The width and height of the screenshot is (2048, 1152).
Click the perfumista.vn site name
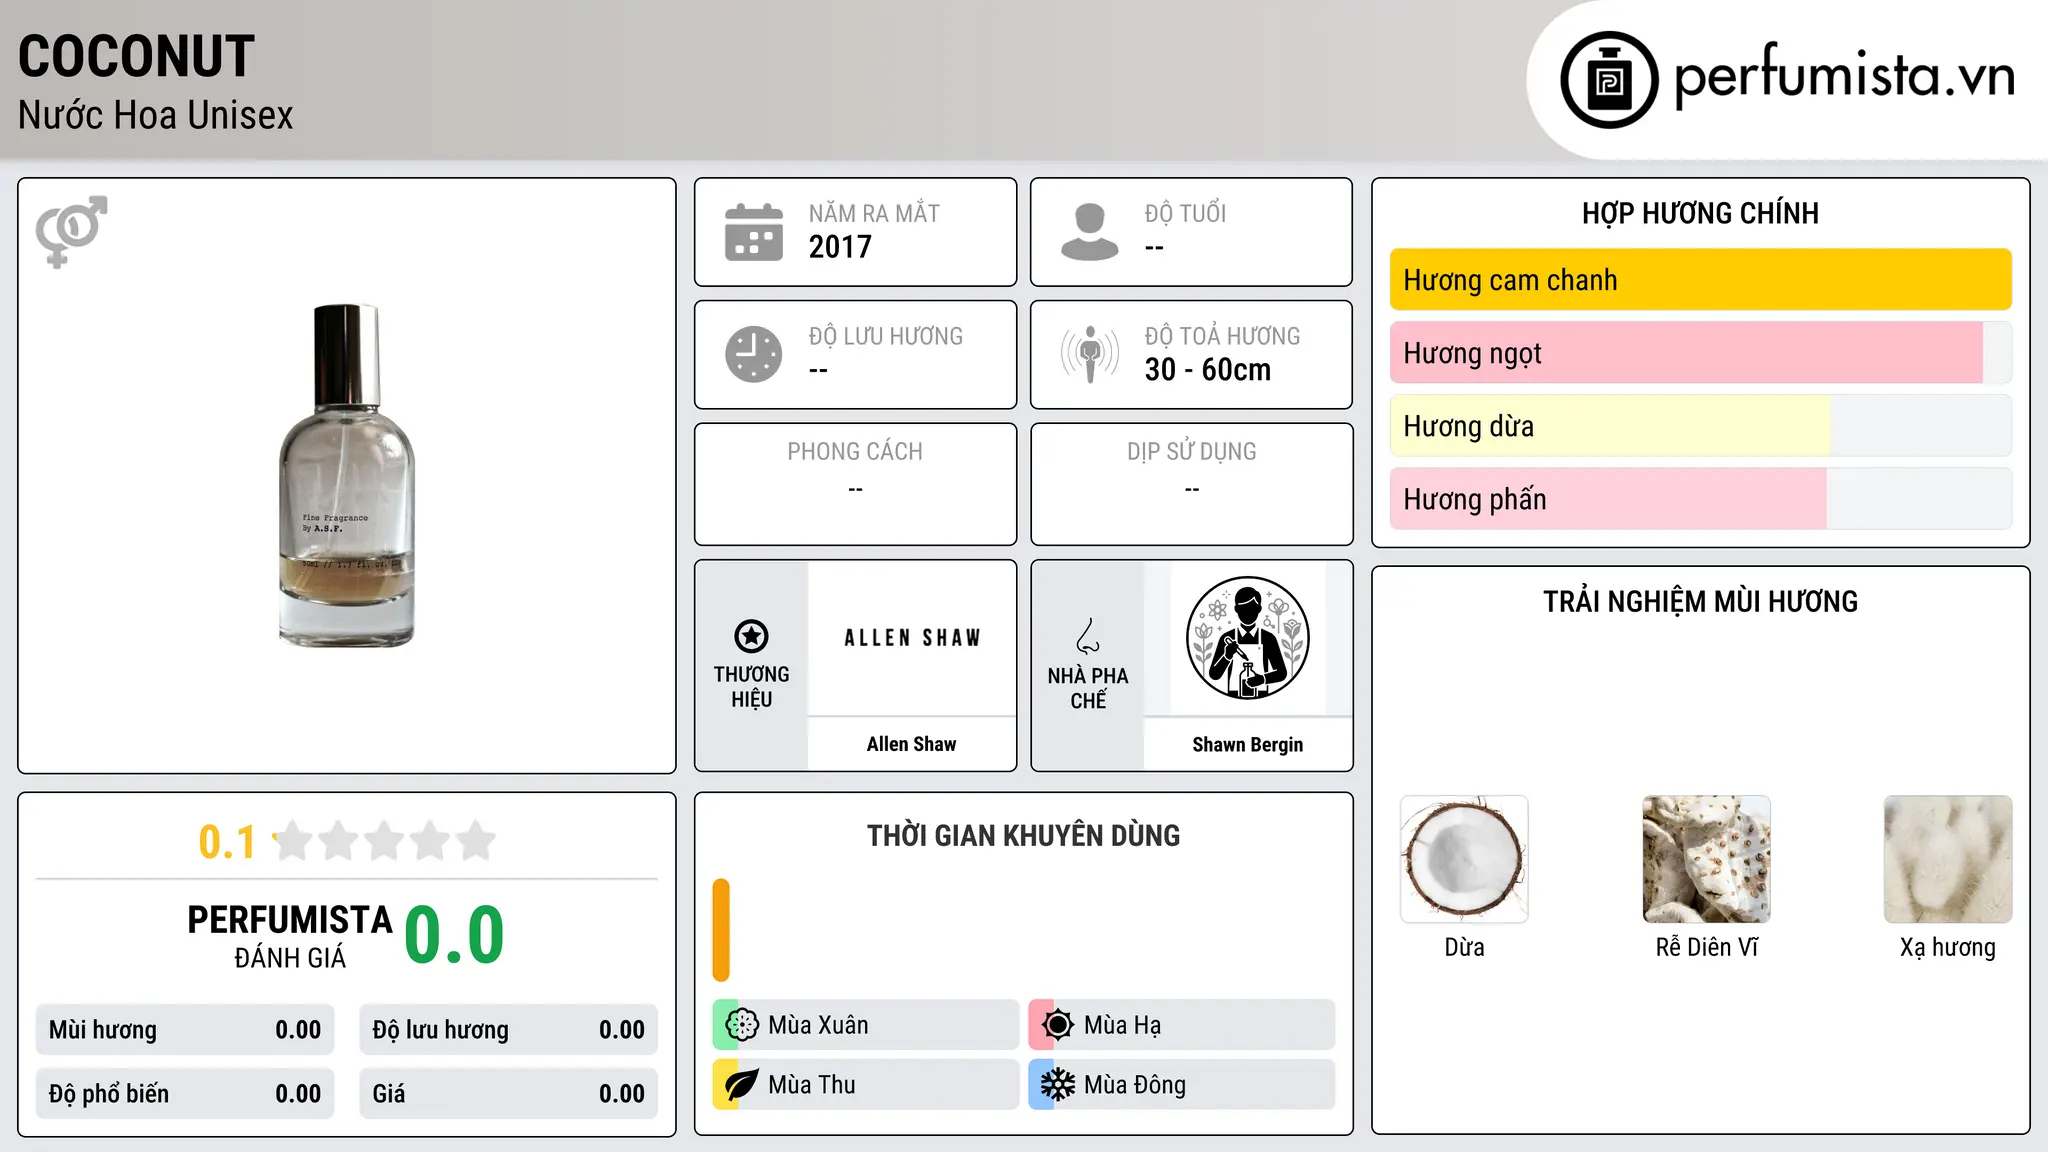pos(1845,75)
